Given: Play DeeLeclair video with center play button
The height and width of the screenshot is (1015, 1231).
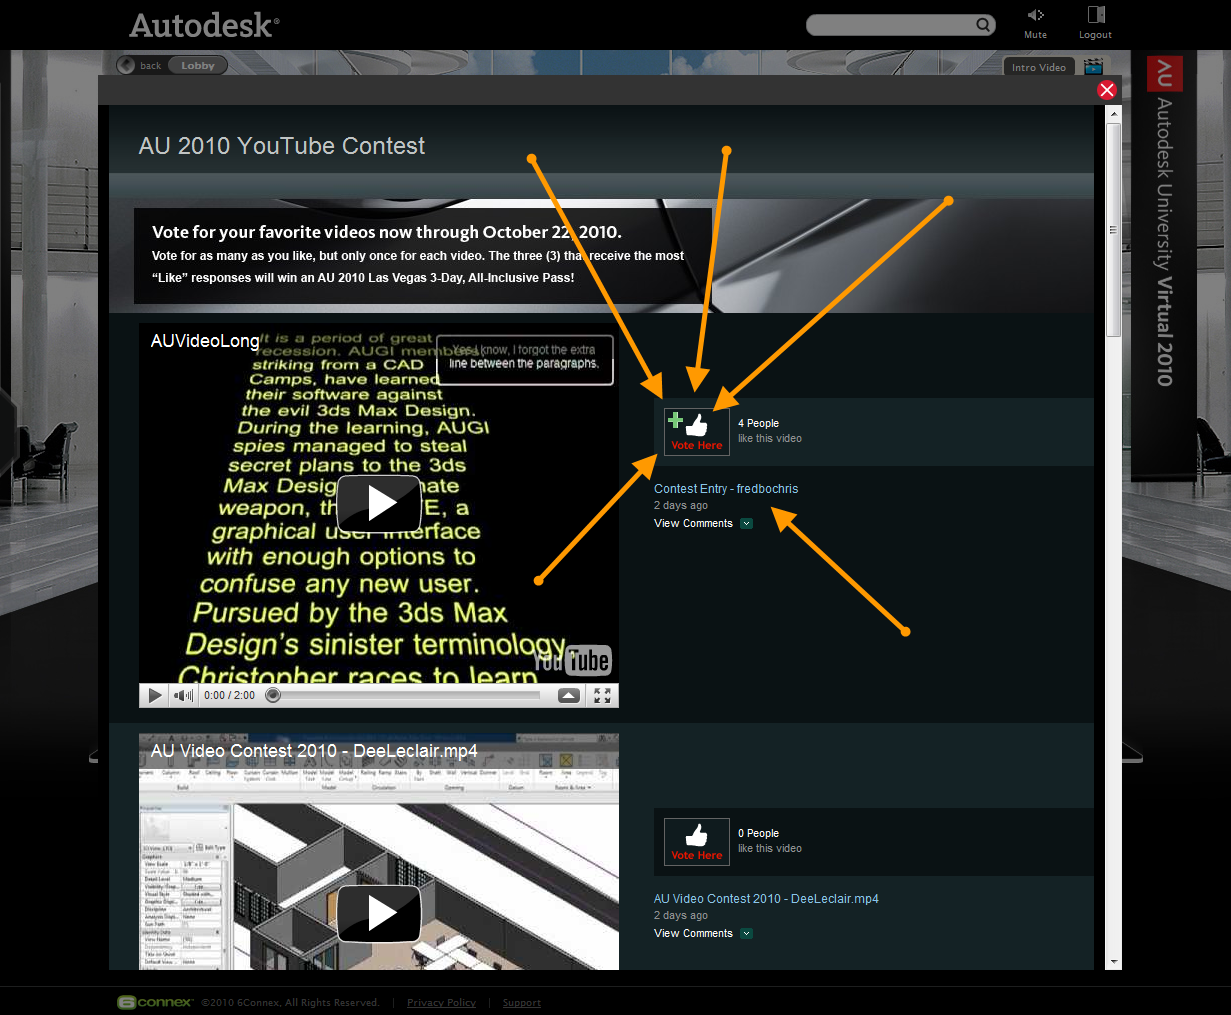Looking at the screenshot, I should [x=379, y=913].
